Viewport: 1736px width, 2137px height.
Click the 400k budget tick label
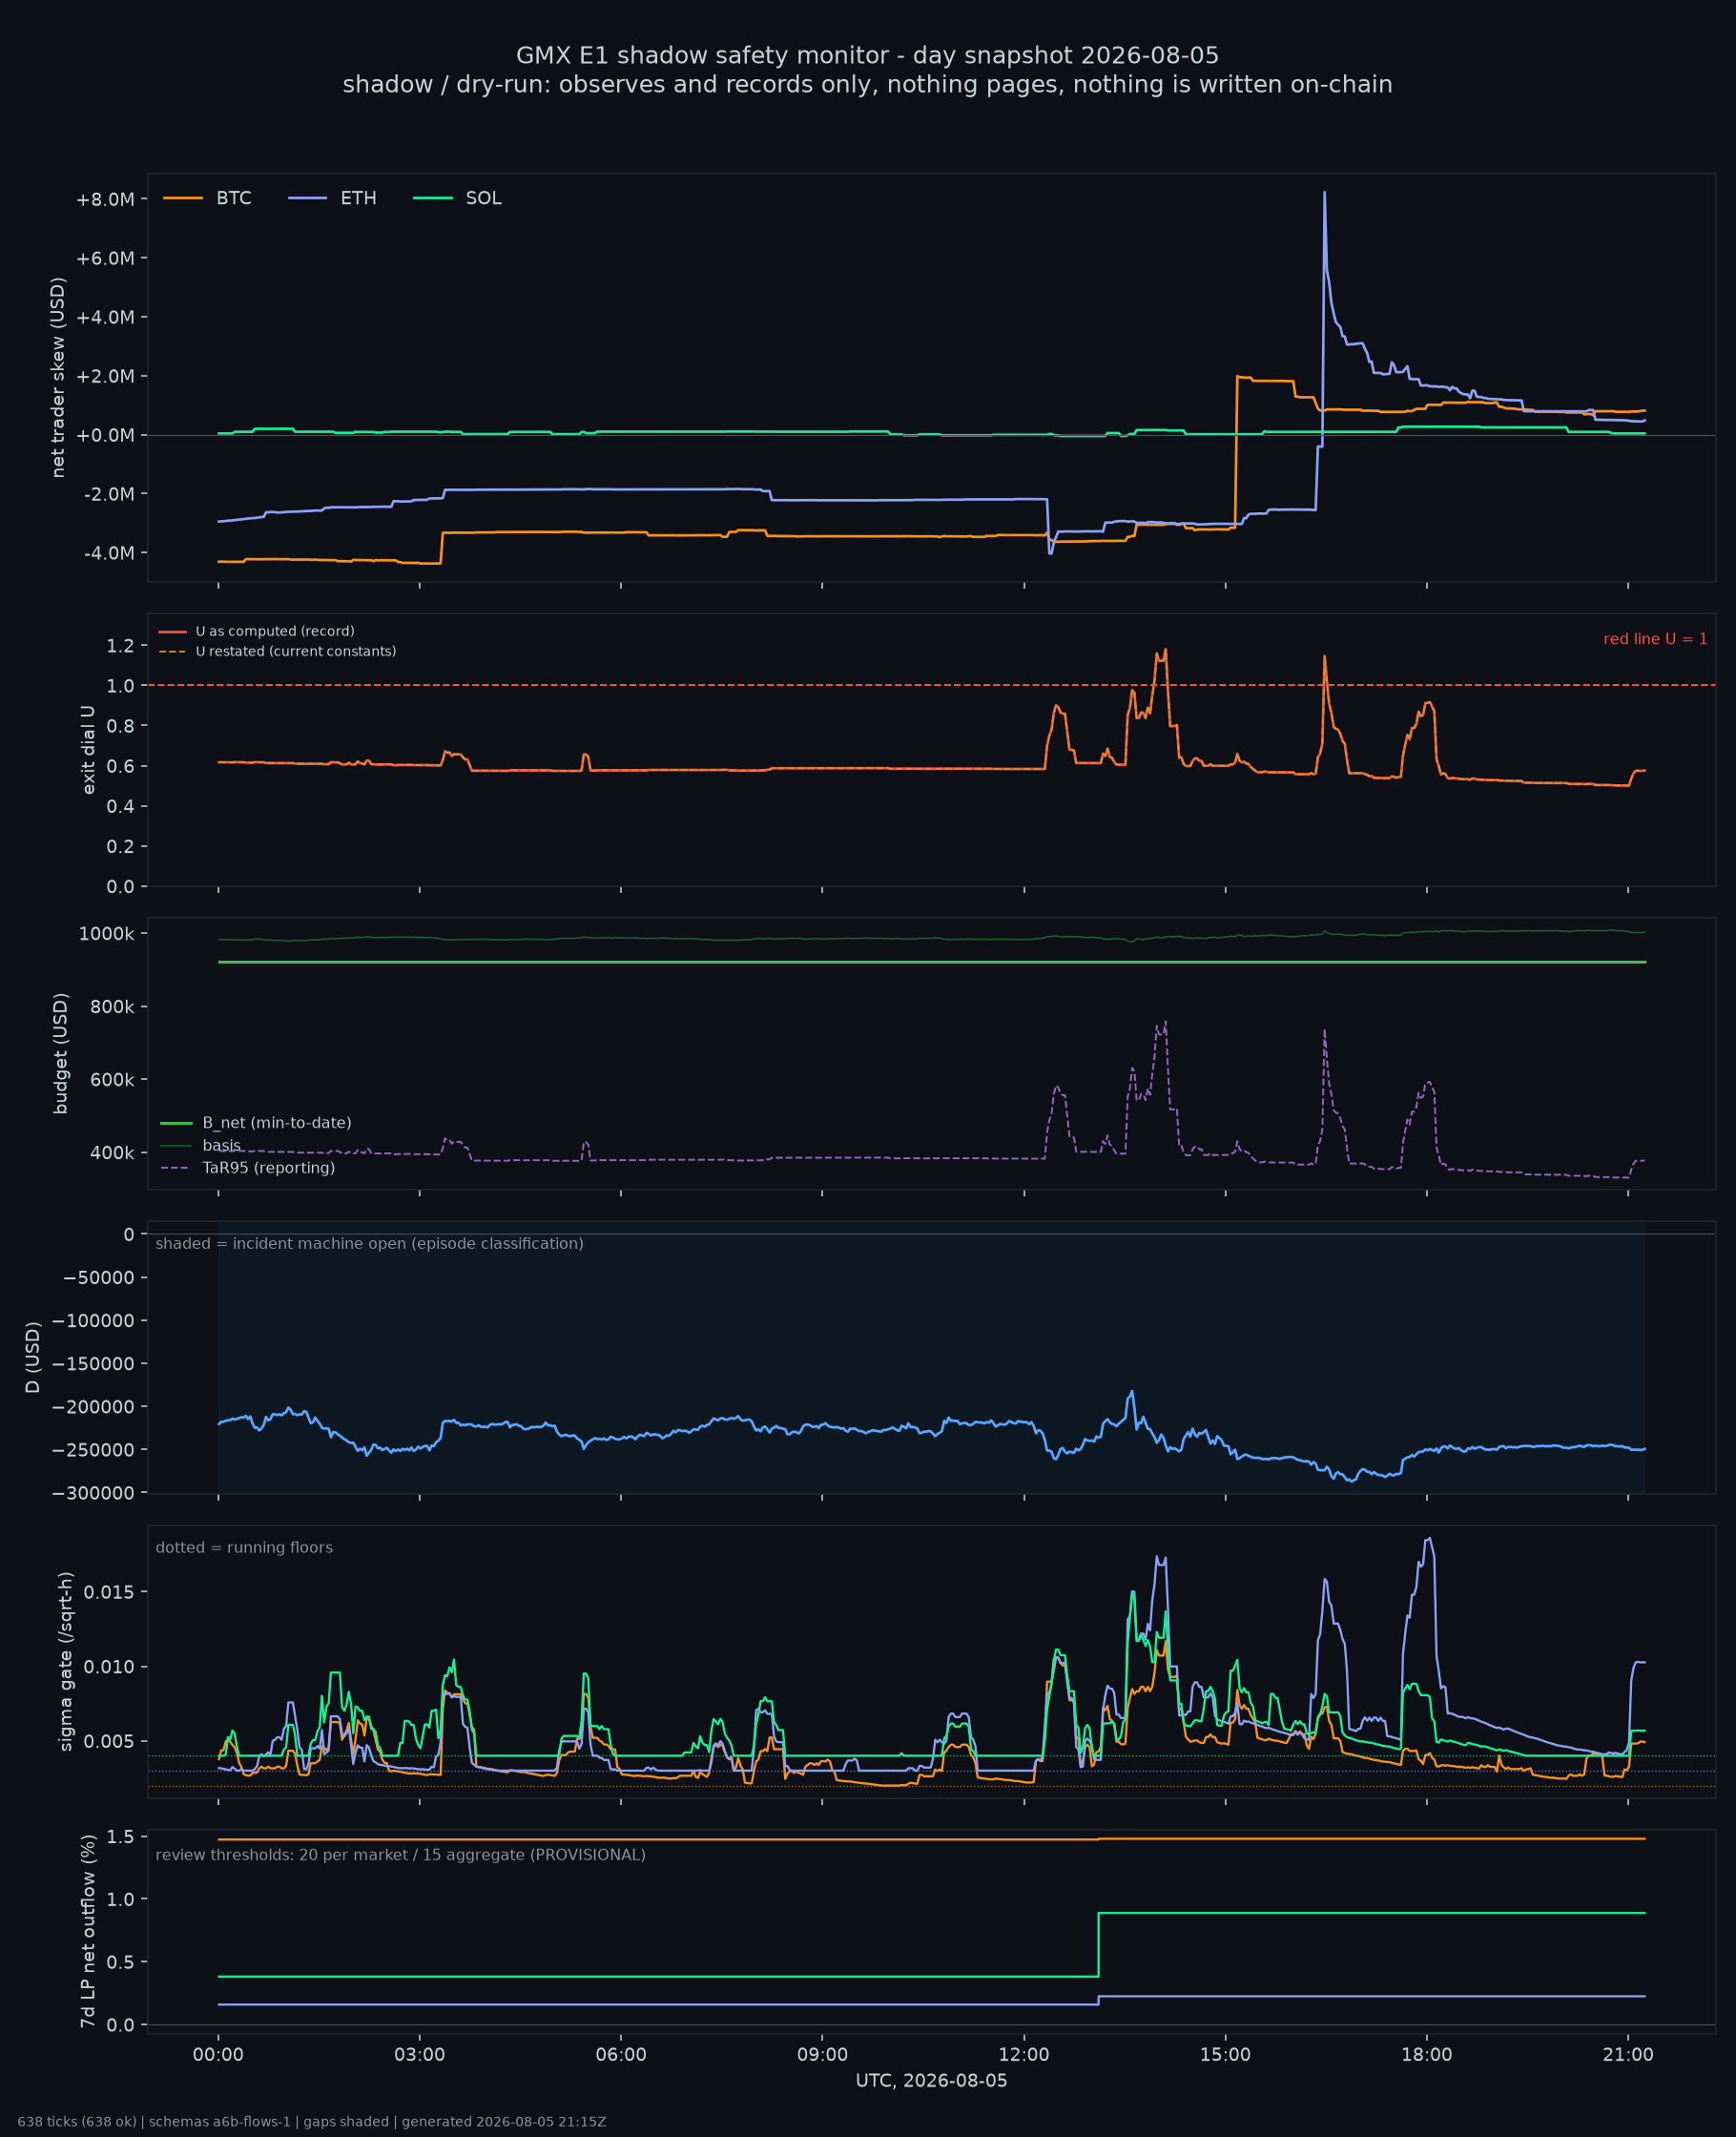[112, 1153]
